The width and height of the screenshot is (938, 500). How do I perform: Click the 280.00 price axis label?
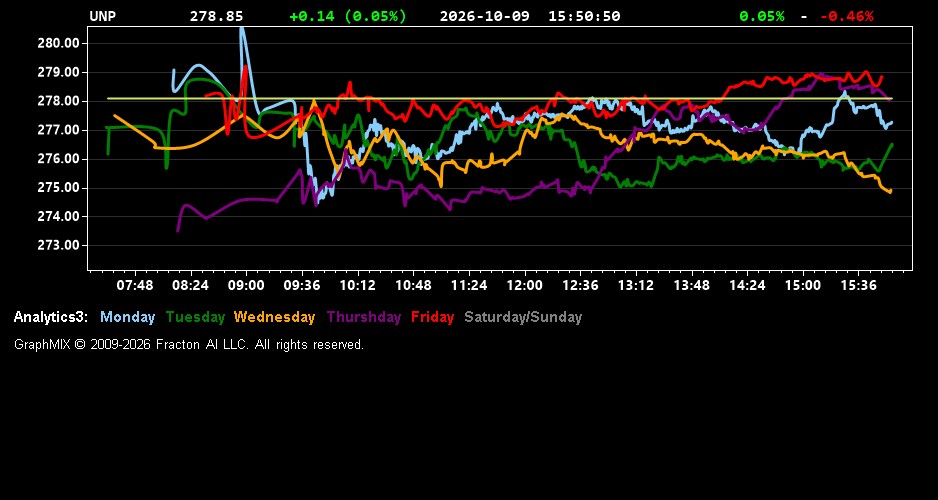pyautogui.click(x=59, y=44)
